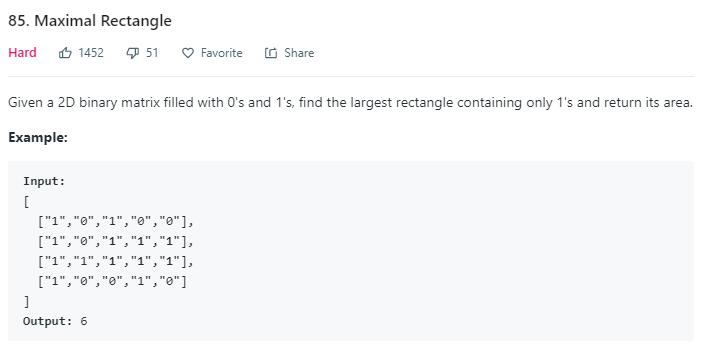Click the Share label text
This screenshot has height=361, width=712.
[x=299, y=53]
